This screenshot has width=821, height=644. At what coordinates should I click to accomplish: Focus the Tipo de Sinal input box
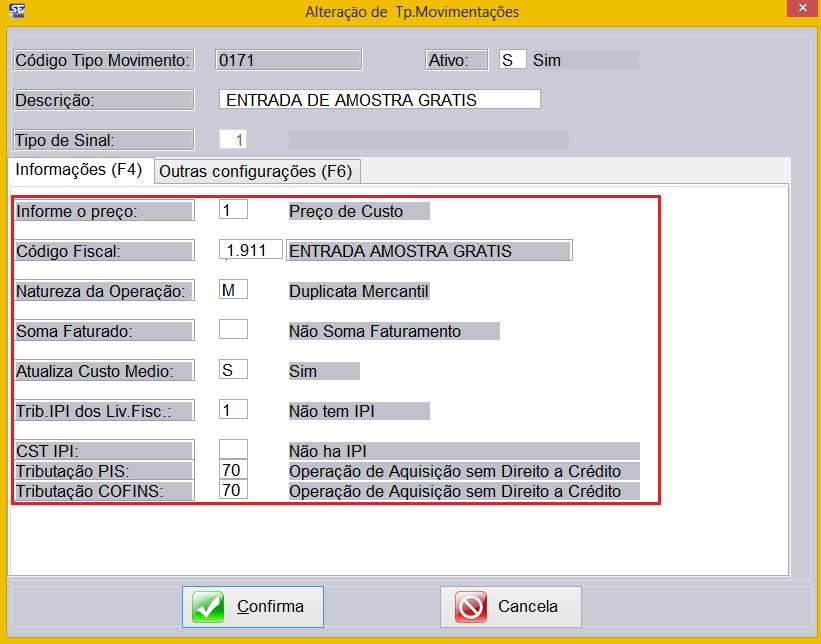click(x=233, y=140)
